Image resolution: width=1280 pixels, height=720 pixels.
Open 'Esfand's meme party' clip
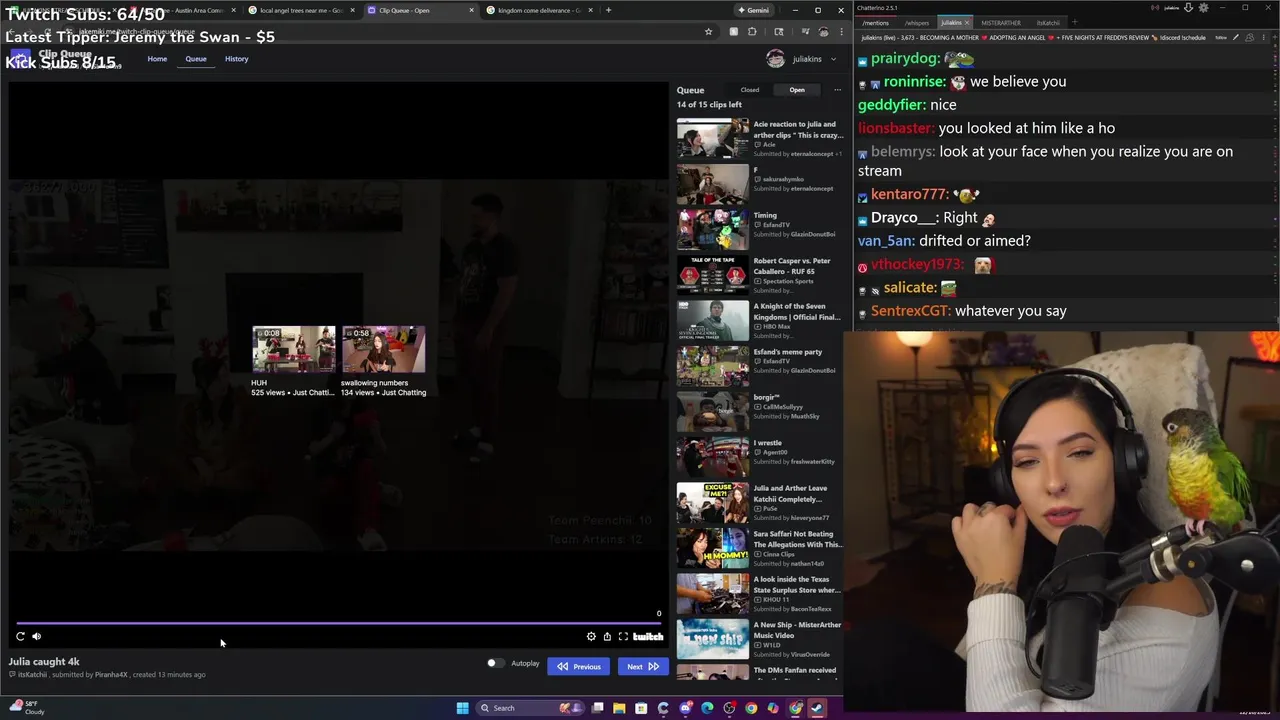pos(760,366)
